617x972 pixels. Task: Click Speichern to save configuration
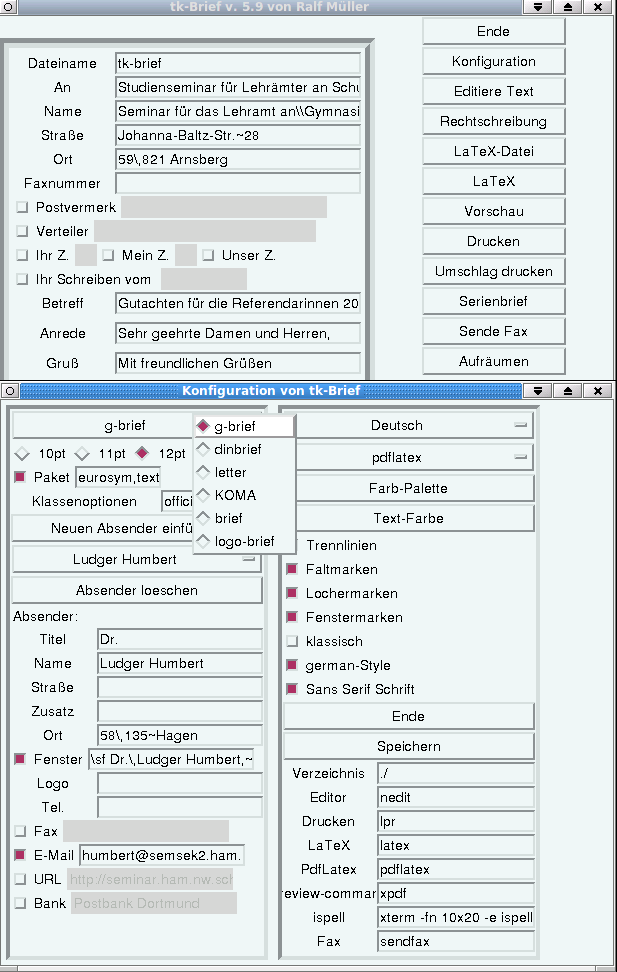tap(409, 747)
